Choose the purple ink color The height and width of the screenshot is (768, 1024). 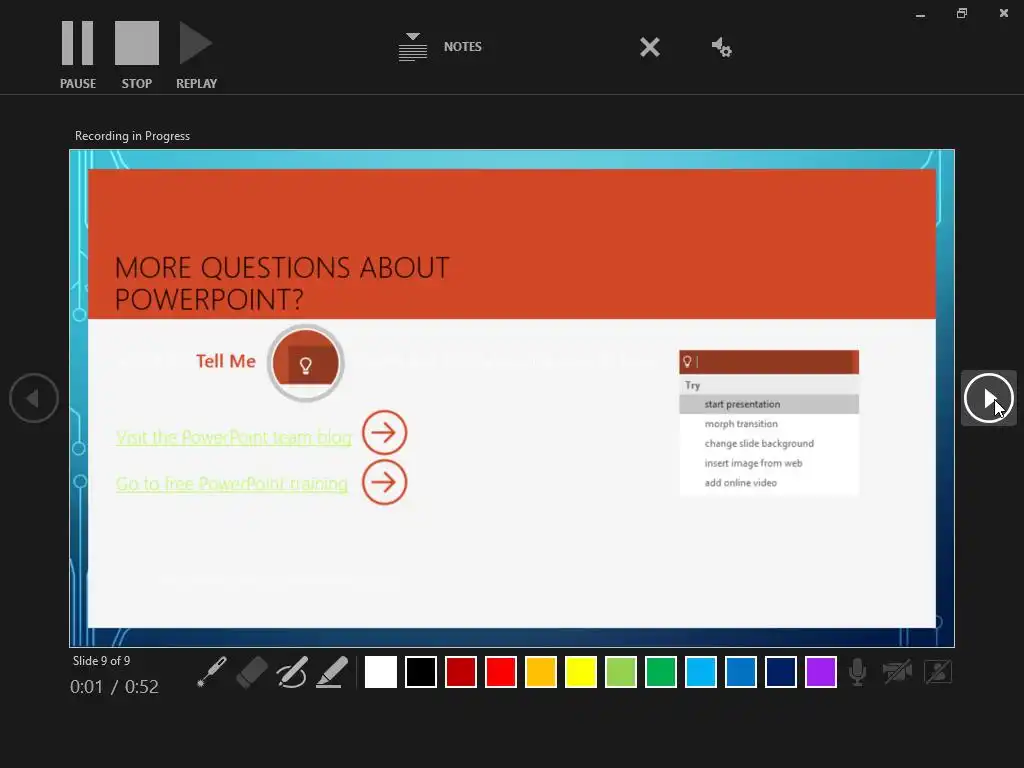point(821,672)
